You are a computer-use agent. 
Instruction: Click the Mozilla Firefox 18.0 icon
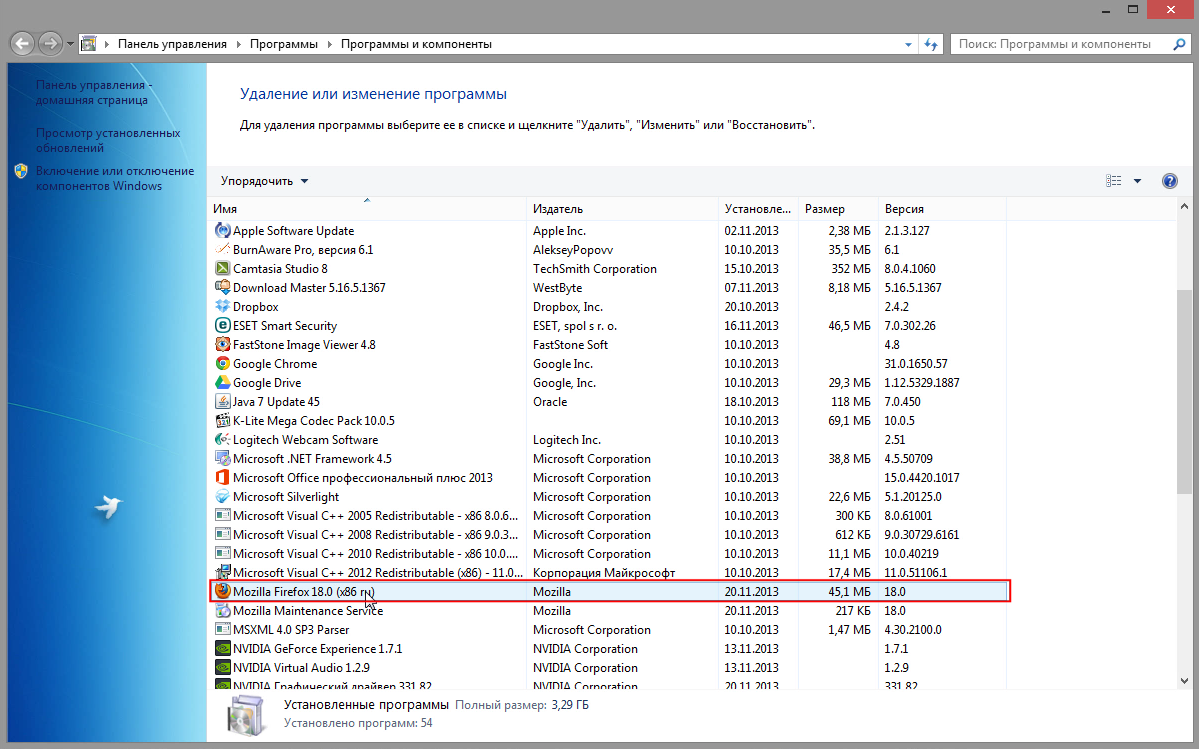coord(223,592)
